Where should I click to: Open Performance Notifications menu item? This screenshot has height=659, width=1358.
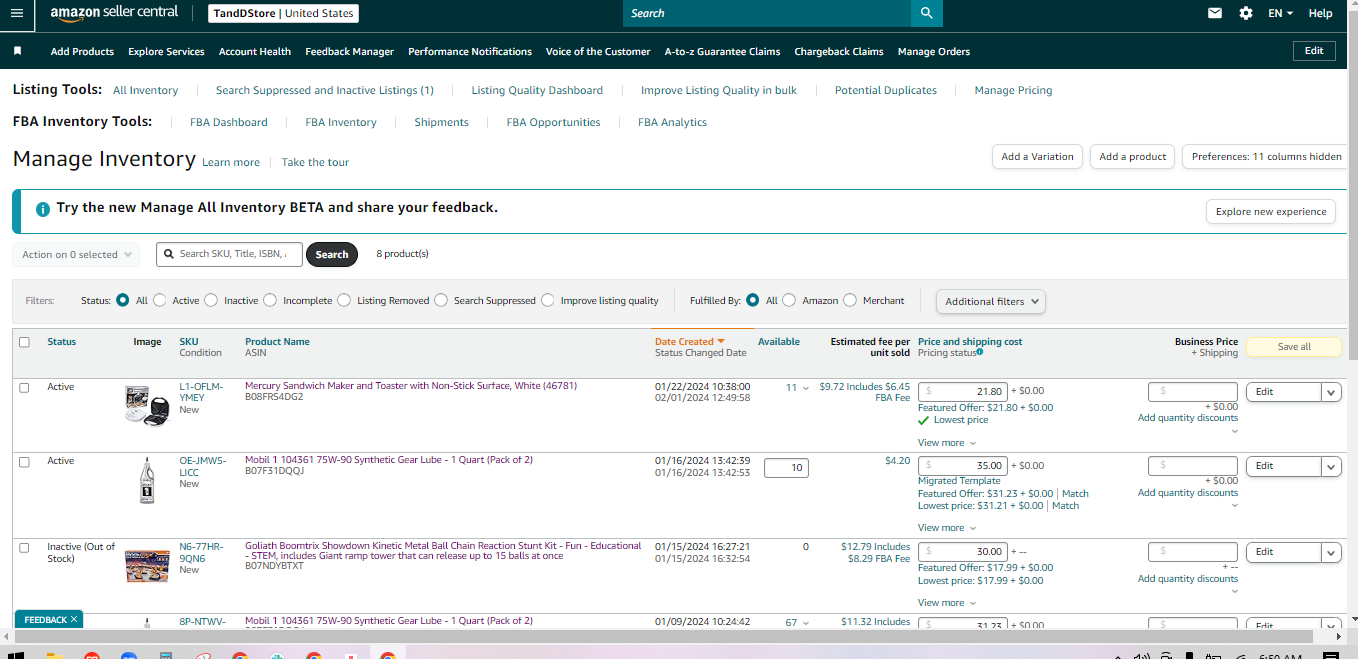click(x=470, y=51)
